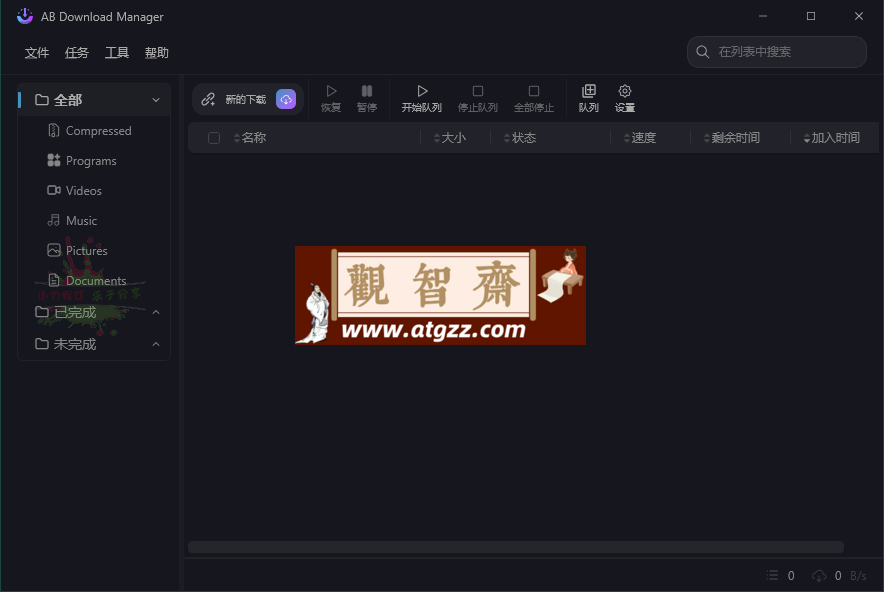
Task: Open the 工具 menu
Action: point(117,53)
